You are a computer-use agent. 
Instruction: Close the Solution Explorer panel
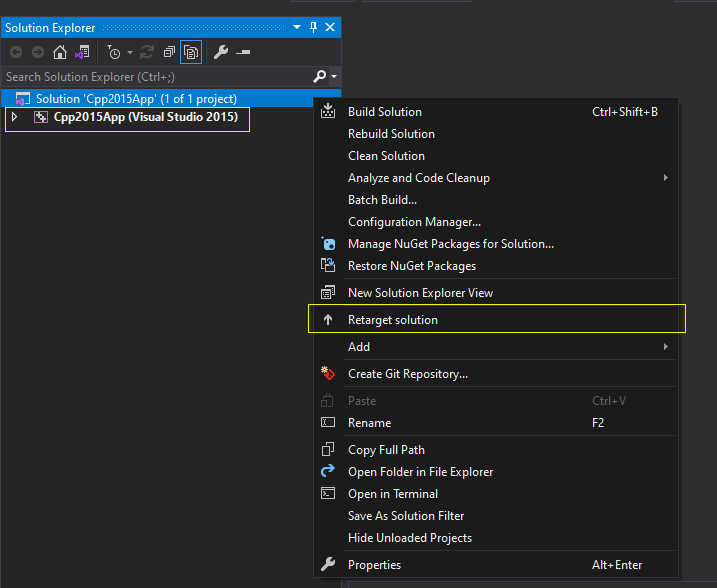click(330, 27)
